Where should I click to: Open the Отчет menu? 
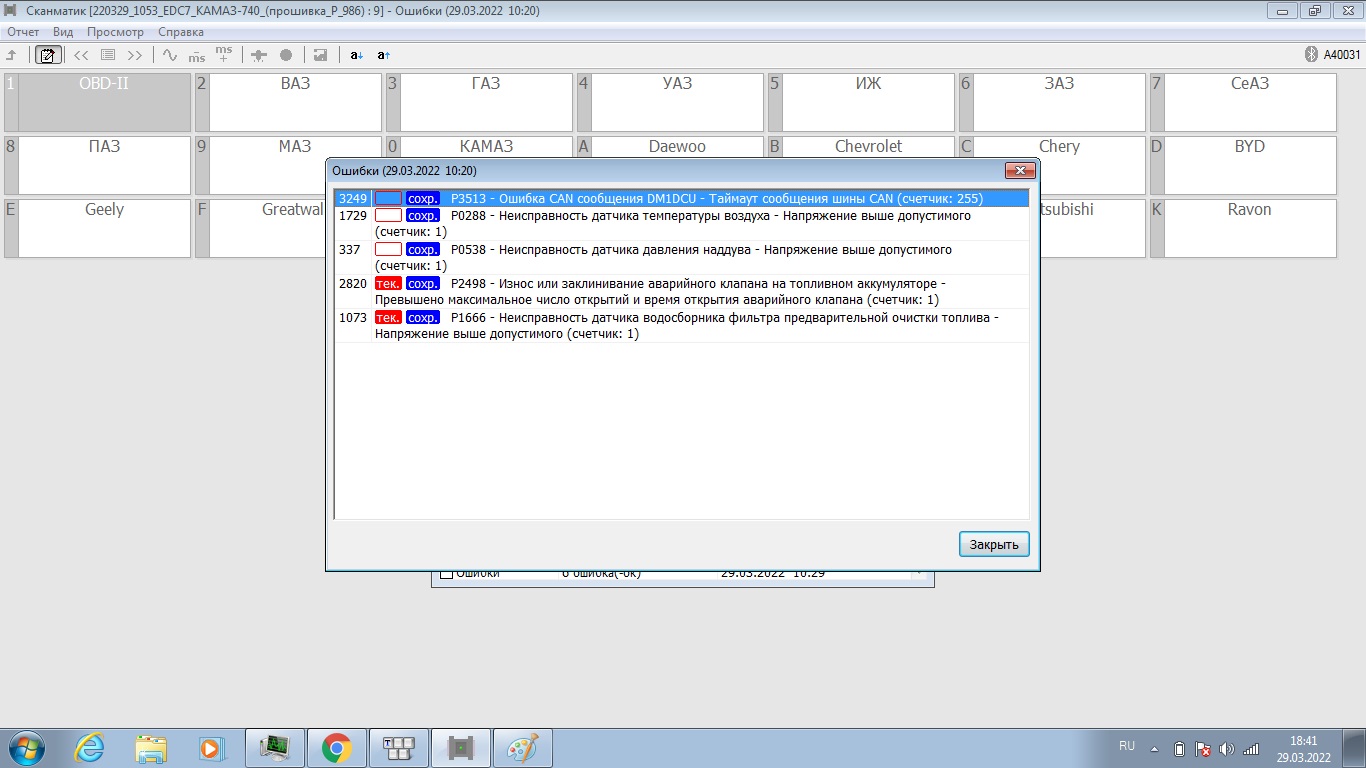23,32
